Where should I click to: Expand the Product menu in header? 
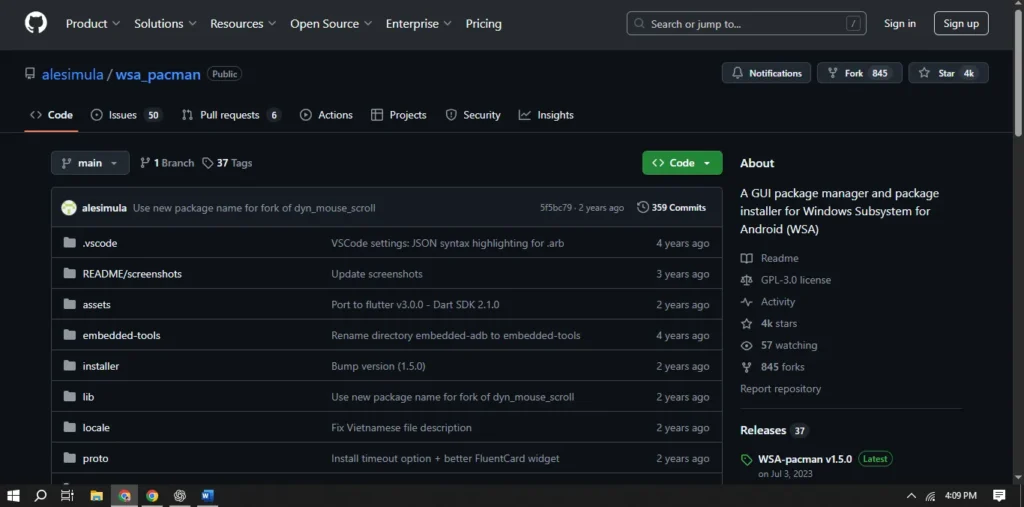(x=92, y=23)
